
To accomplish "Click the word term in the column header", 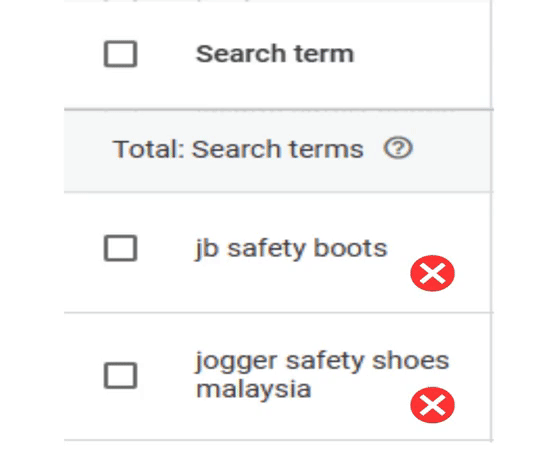I will 324,54.
